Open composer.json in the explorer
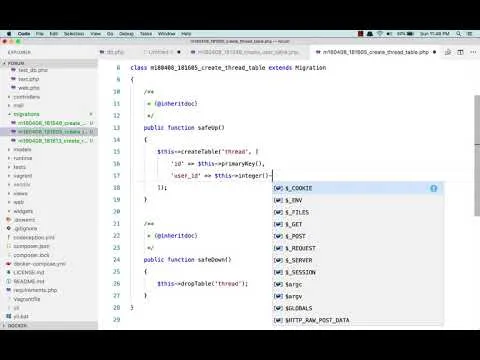 (x=31, y=246)
